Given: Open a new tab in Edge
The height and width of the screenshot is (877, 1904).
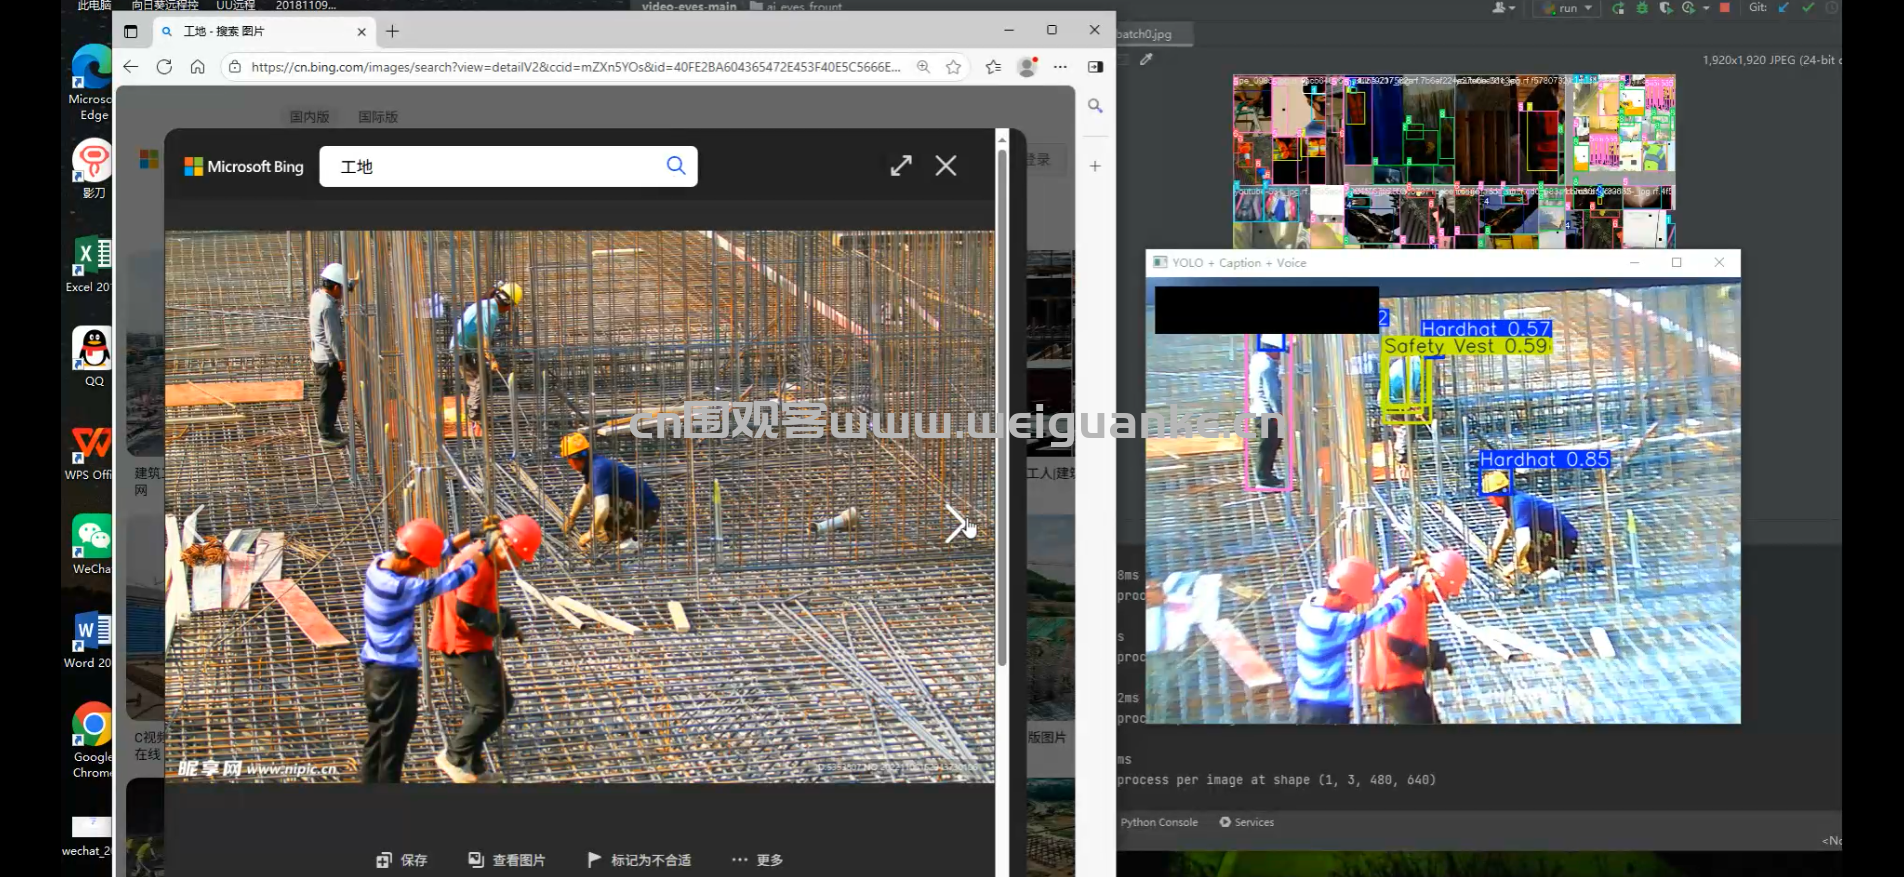Looking at the screenshot, I should [x=392, y=31].
